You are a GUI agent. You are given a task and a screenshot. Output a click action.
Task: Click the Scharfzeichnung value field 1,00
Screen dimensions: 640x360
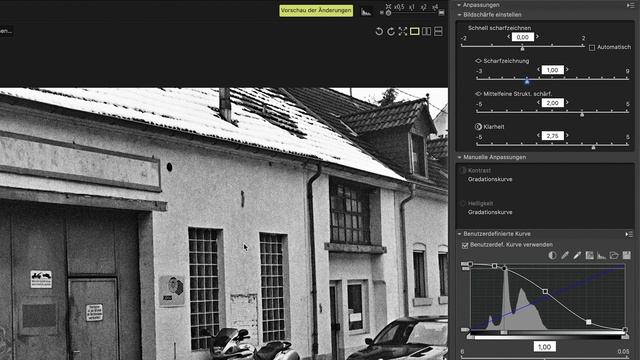552,70
